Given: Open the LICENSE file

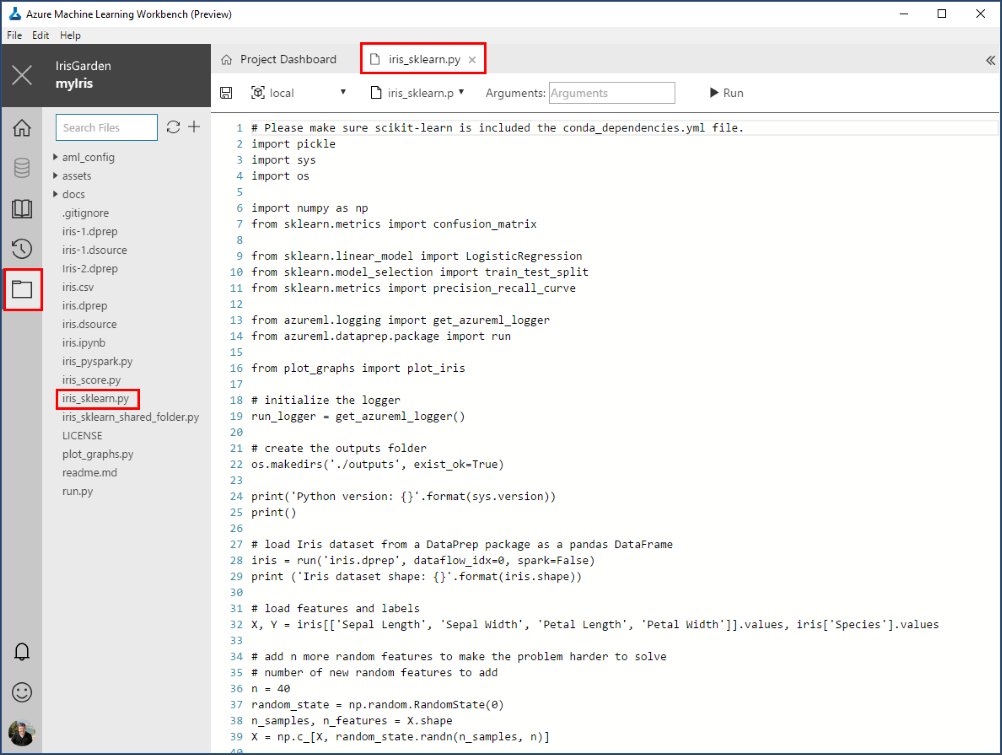Looking at the screenshot, I should coord(82,435).
